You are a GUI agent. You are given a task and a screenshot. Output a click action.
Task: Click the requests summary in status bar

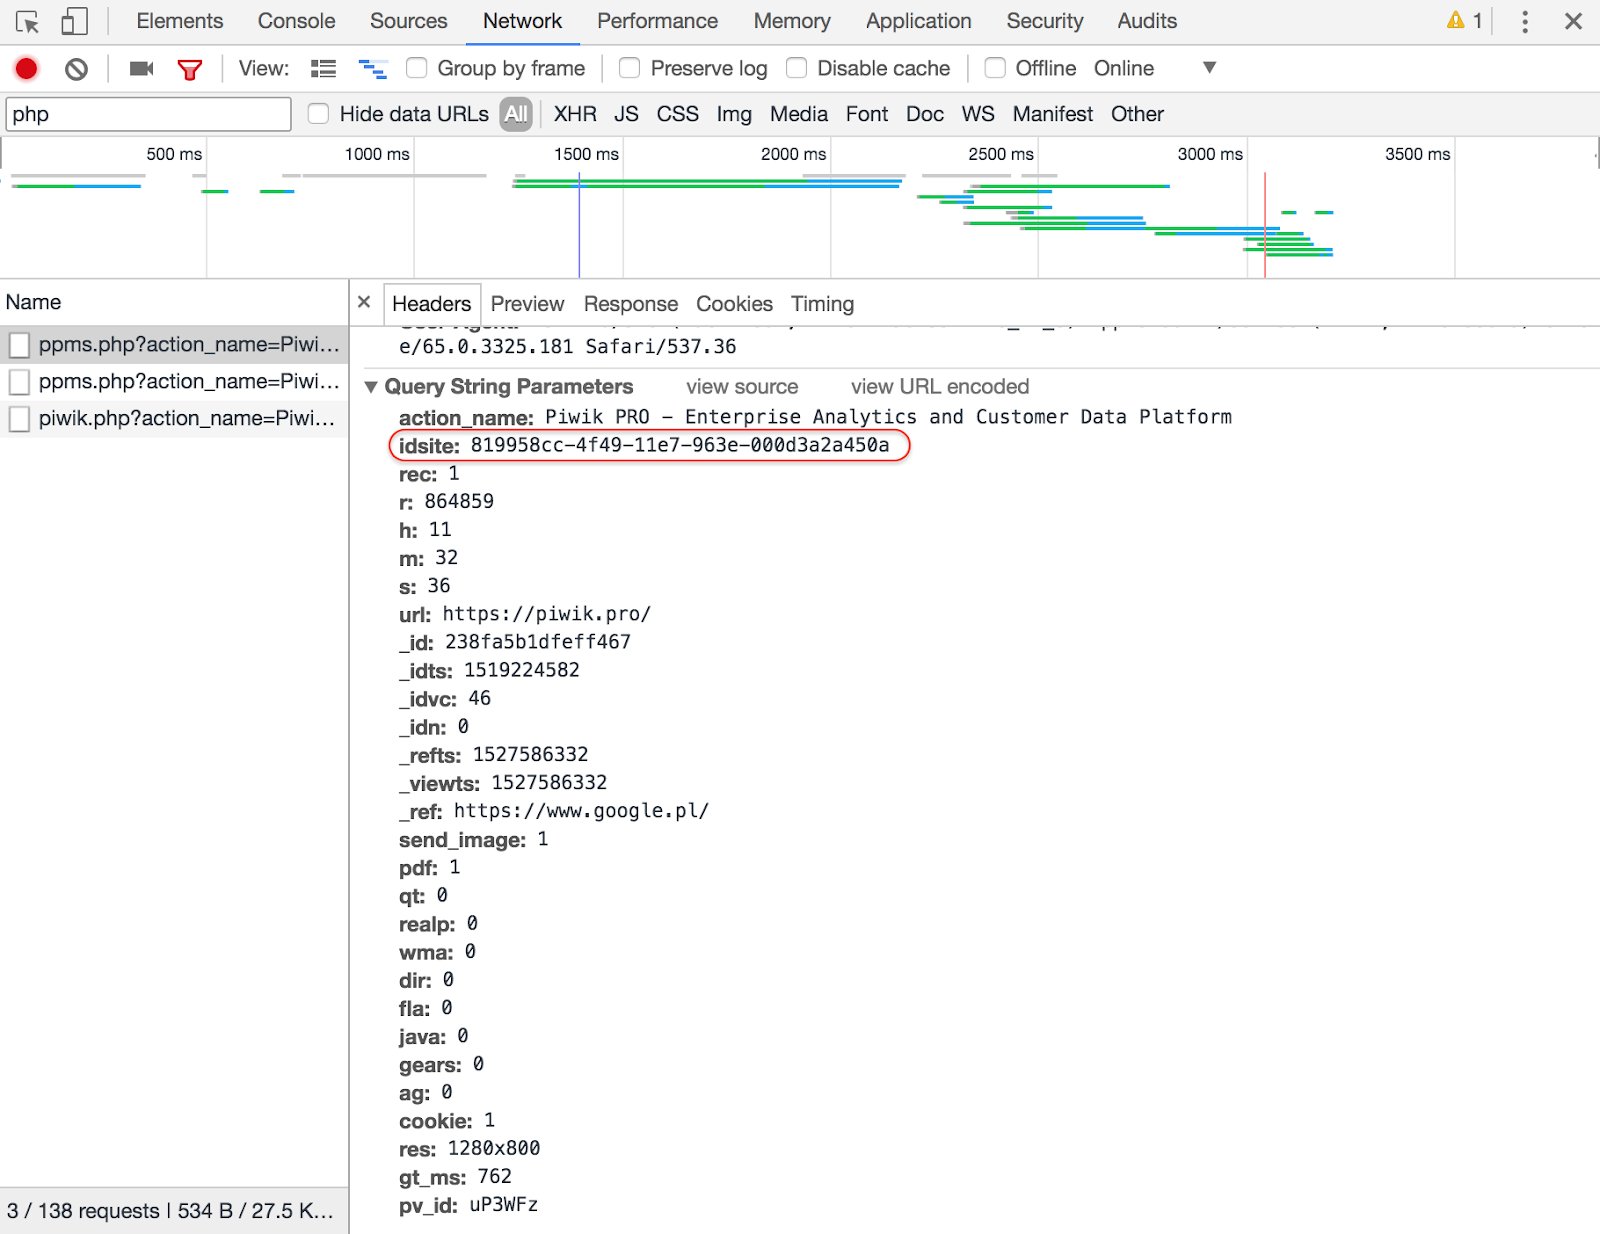[x=170, y=1211]
